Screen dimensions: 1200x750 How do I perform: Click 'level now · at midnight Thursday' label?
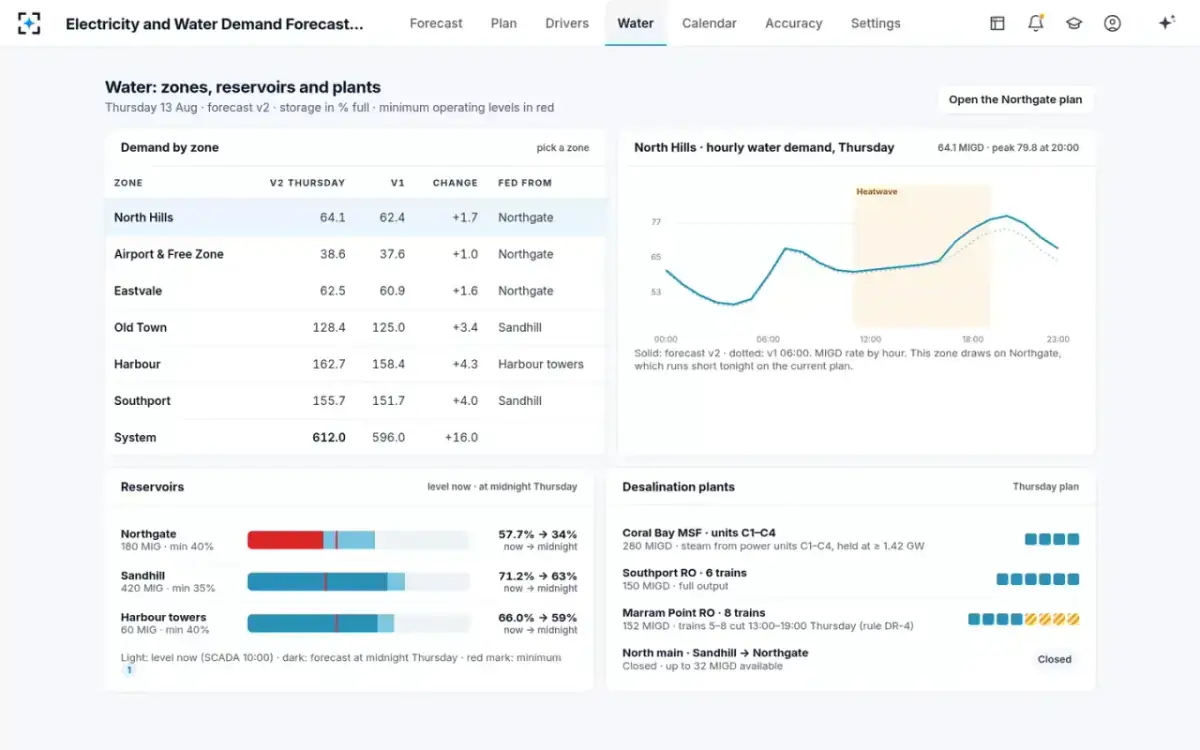tap(502, 487)
